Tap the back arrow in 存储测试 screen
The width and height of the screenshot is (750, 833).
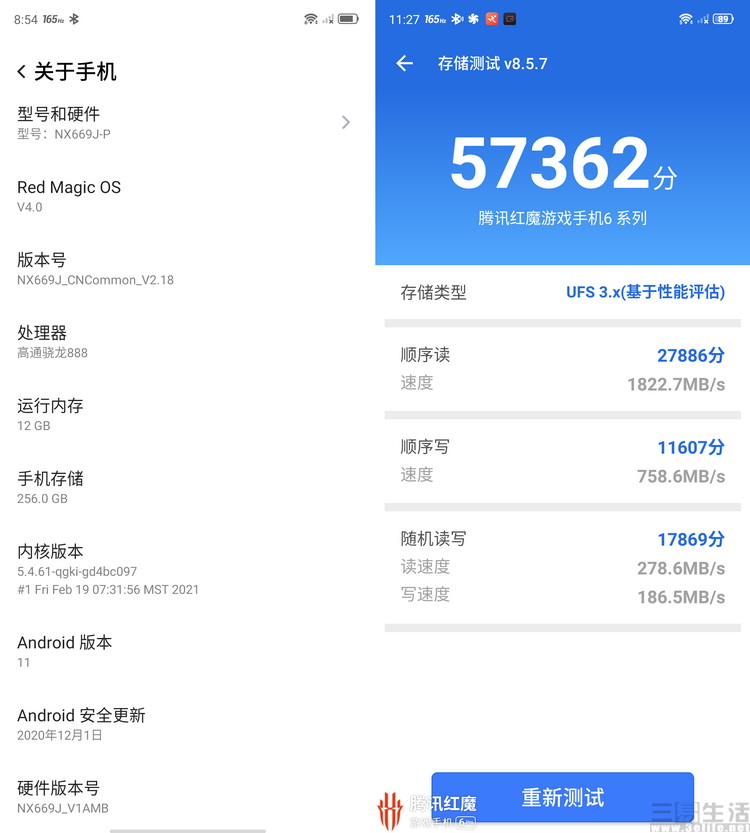click(x=405, y=64)
